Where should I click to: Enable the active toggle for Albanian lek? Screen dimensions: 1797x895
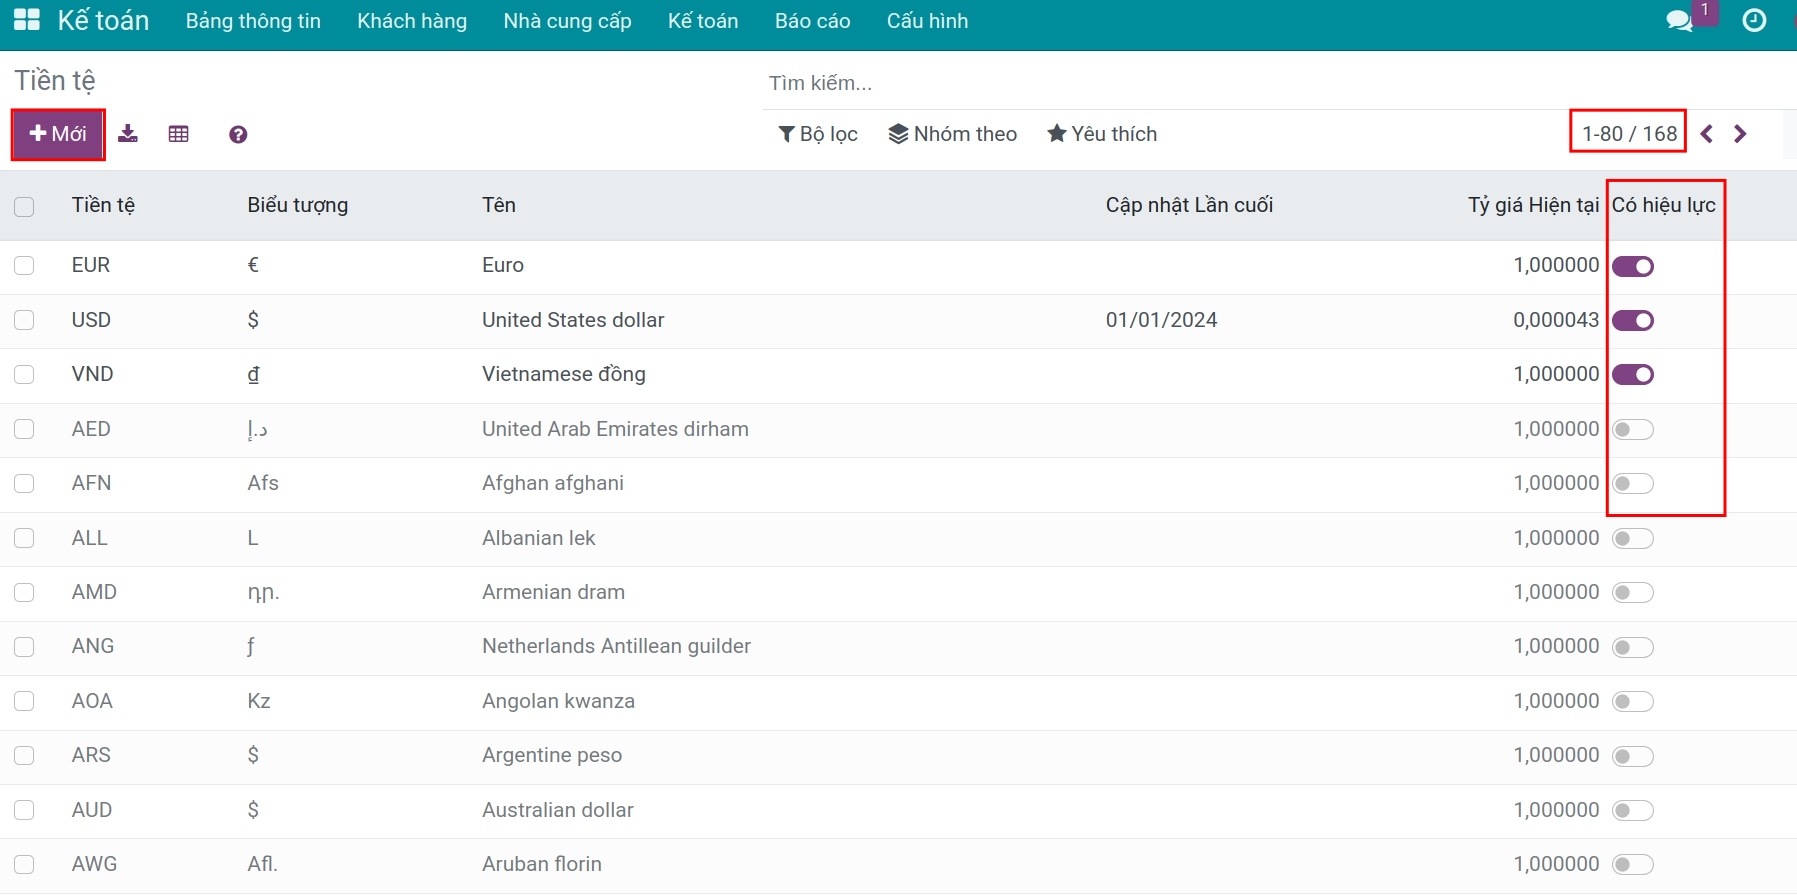click(x=1633, y=538)
